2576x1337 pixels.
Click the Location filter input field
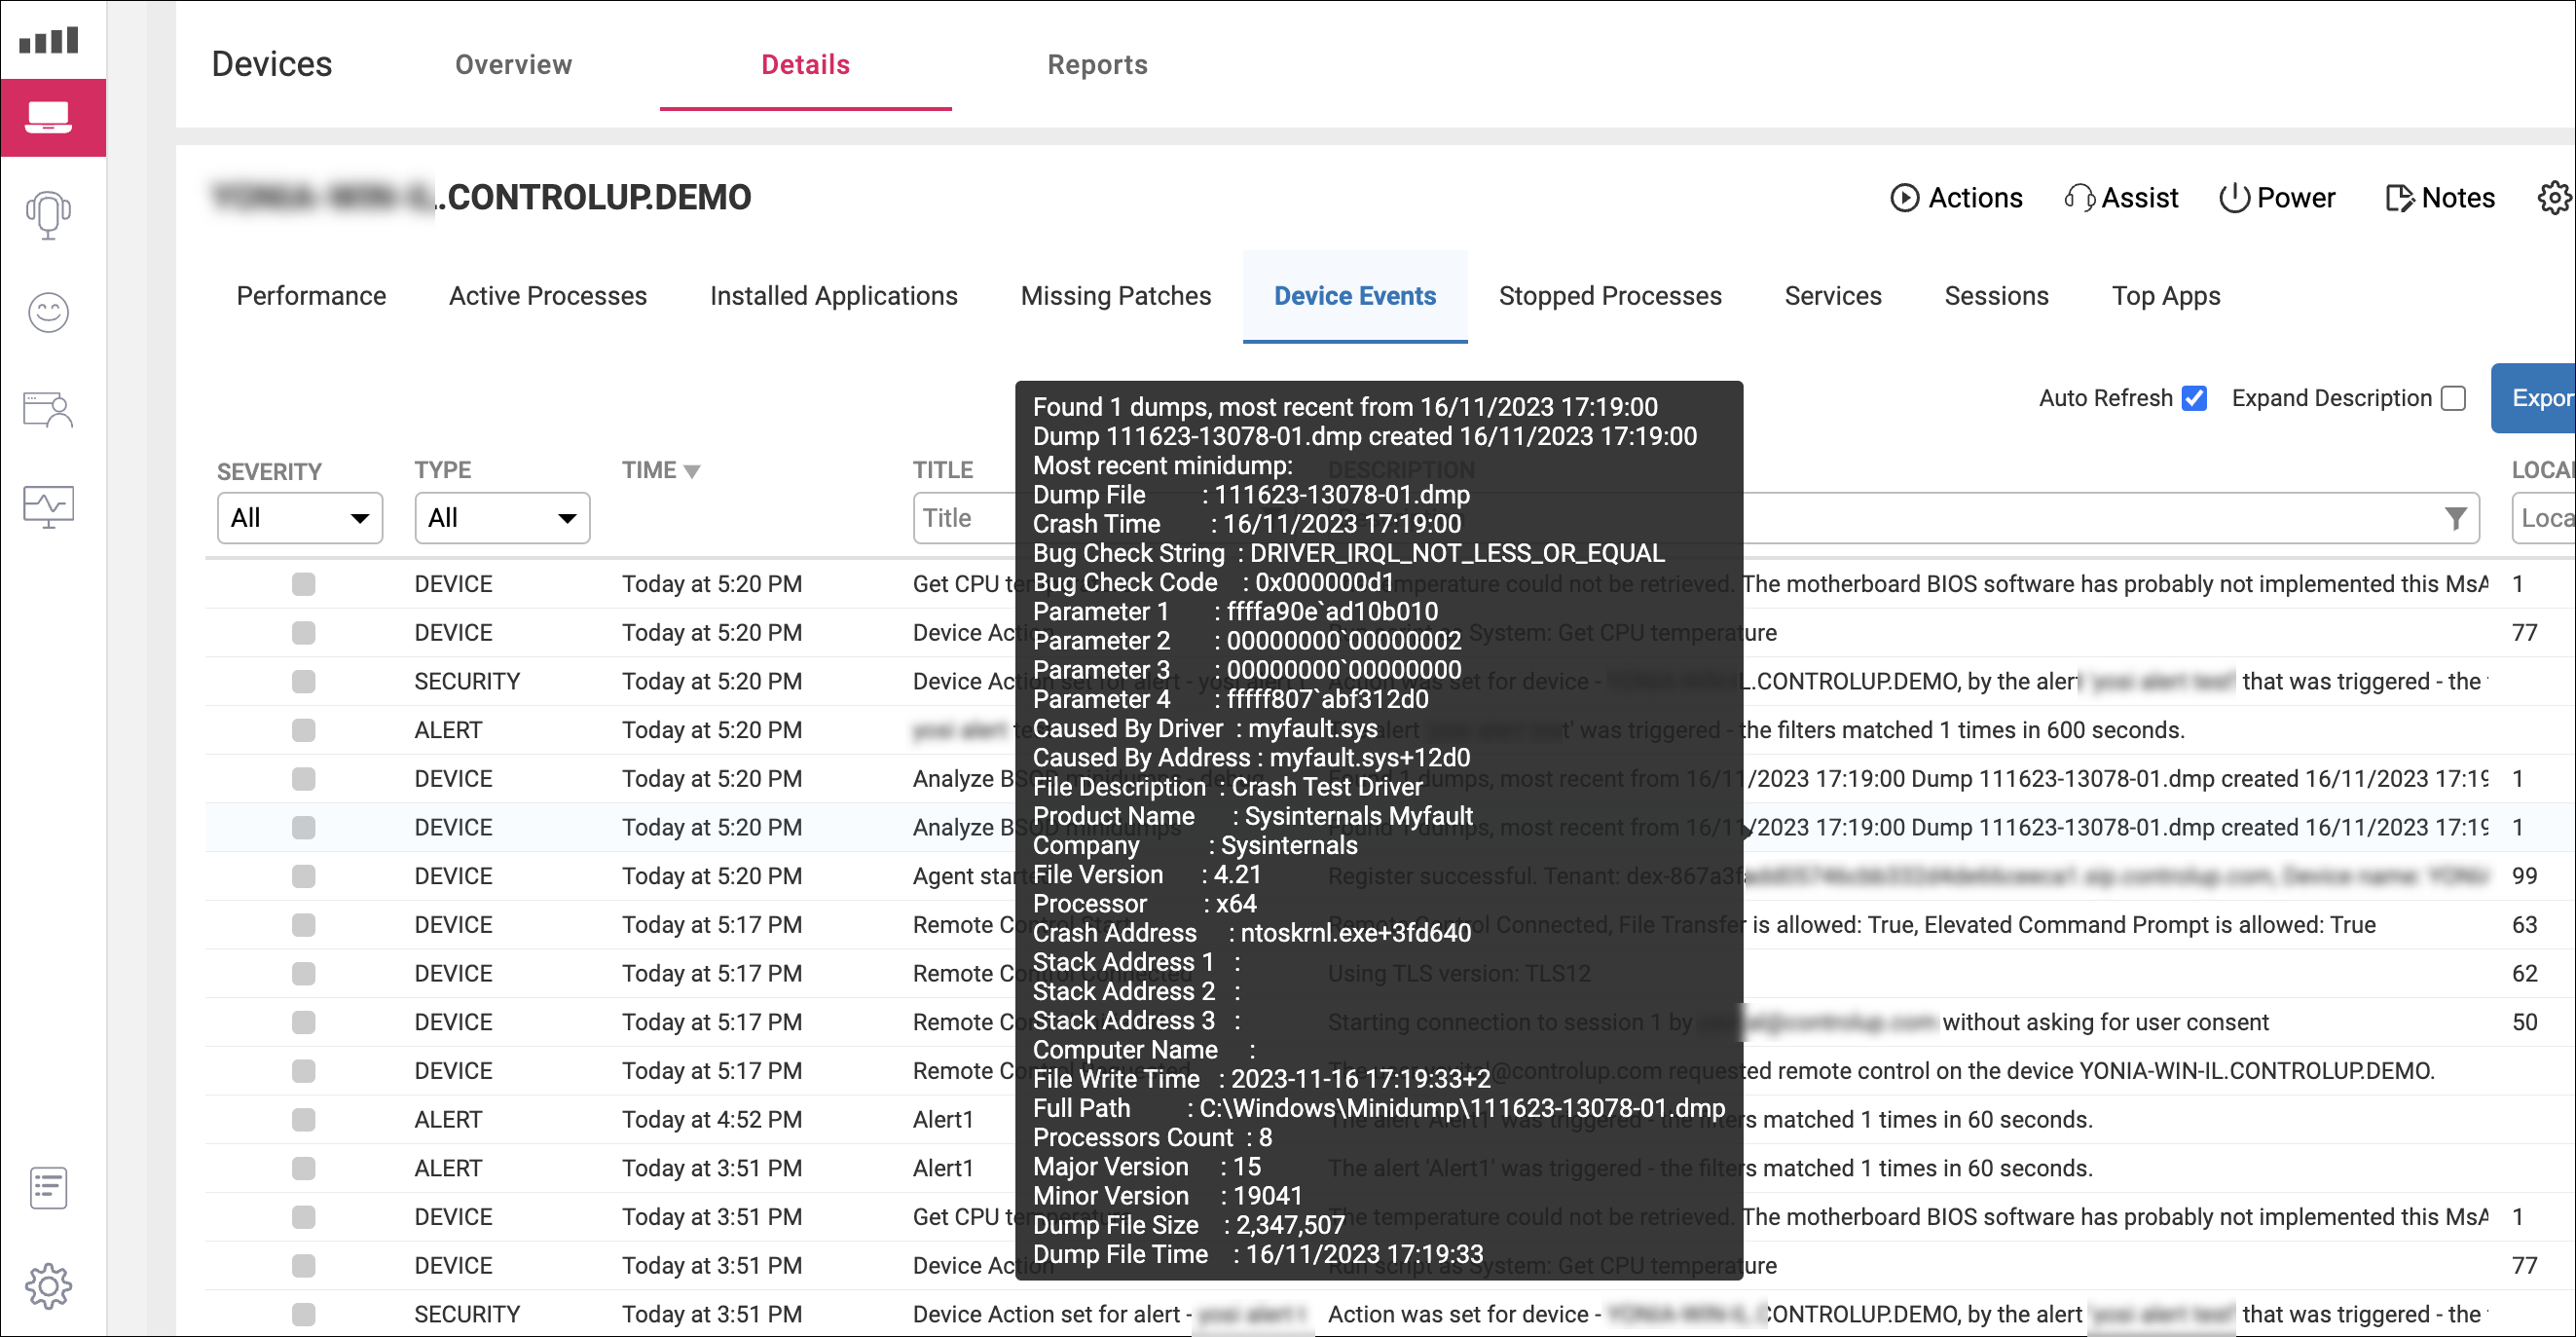(2544, 518)
